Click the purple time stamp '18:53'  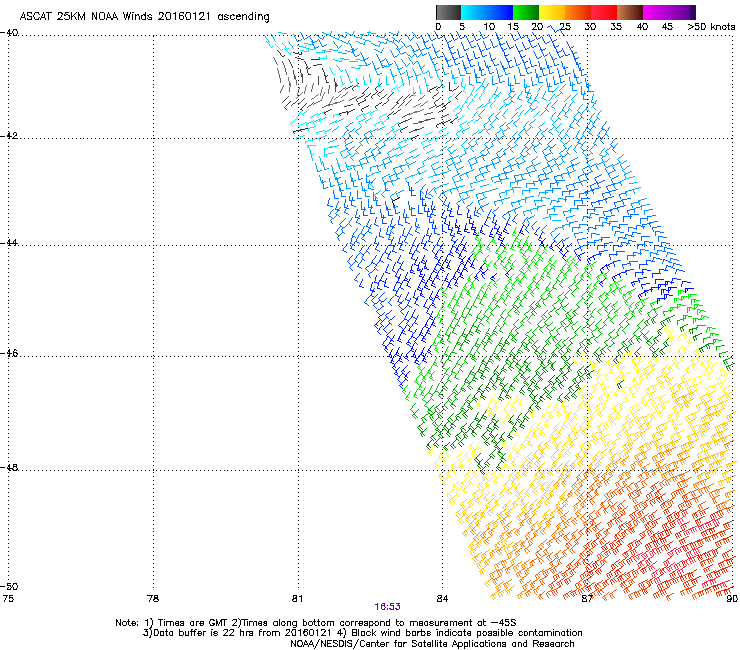click(387, 607)
